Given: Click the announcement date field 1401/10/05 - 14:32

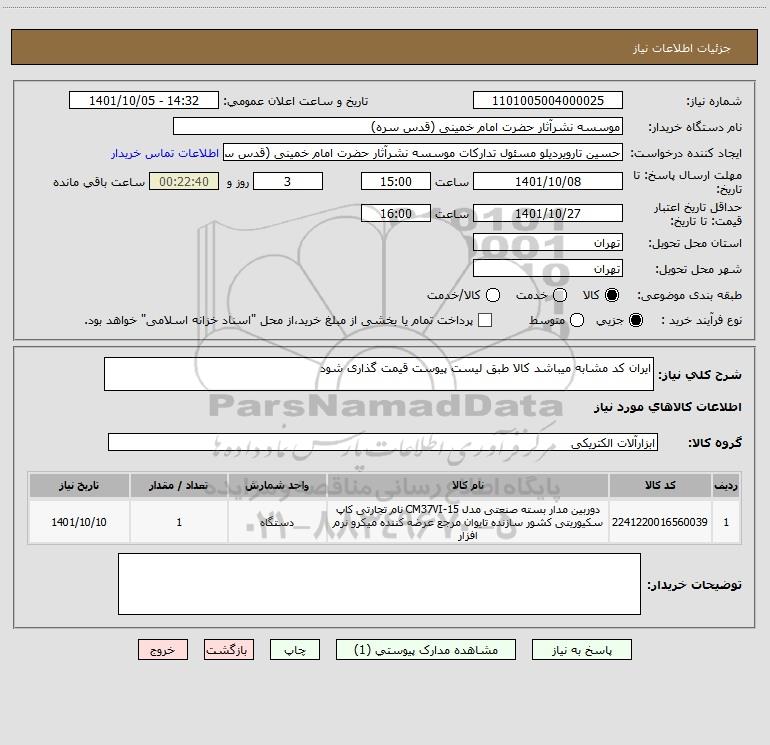Looking at the screenshot, I should pyautogui.click(x=144, y=100).
